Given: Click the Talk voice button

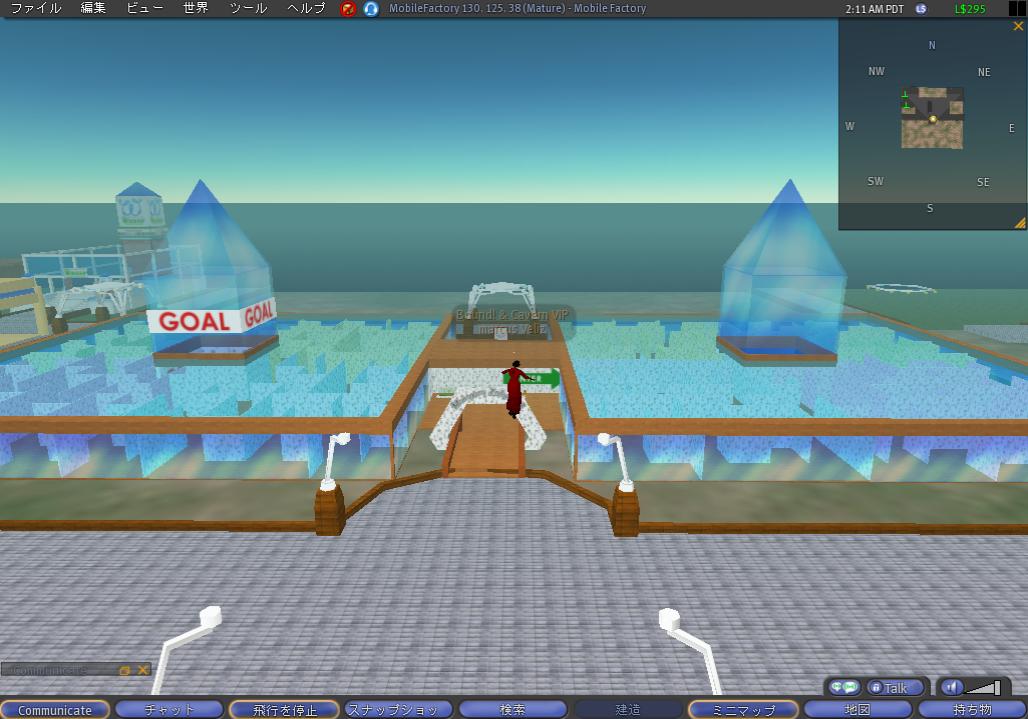Looking at the screenshot, I should [896, 688].
